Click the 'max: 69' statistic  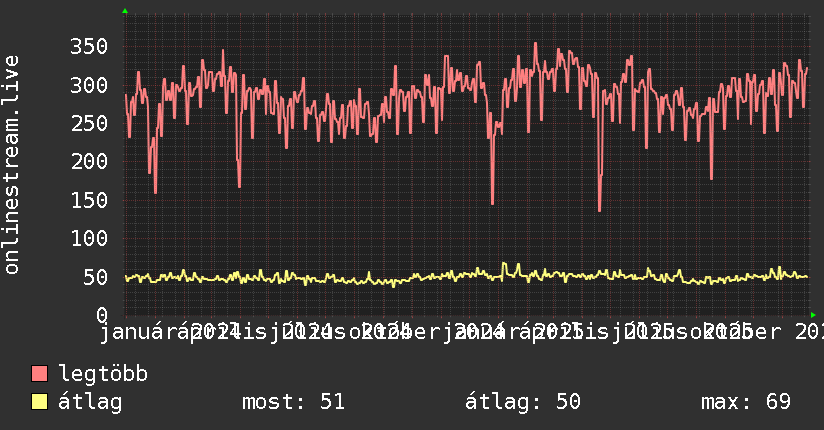(746, 402)
